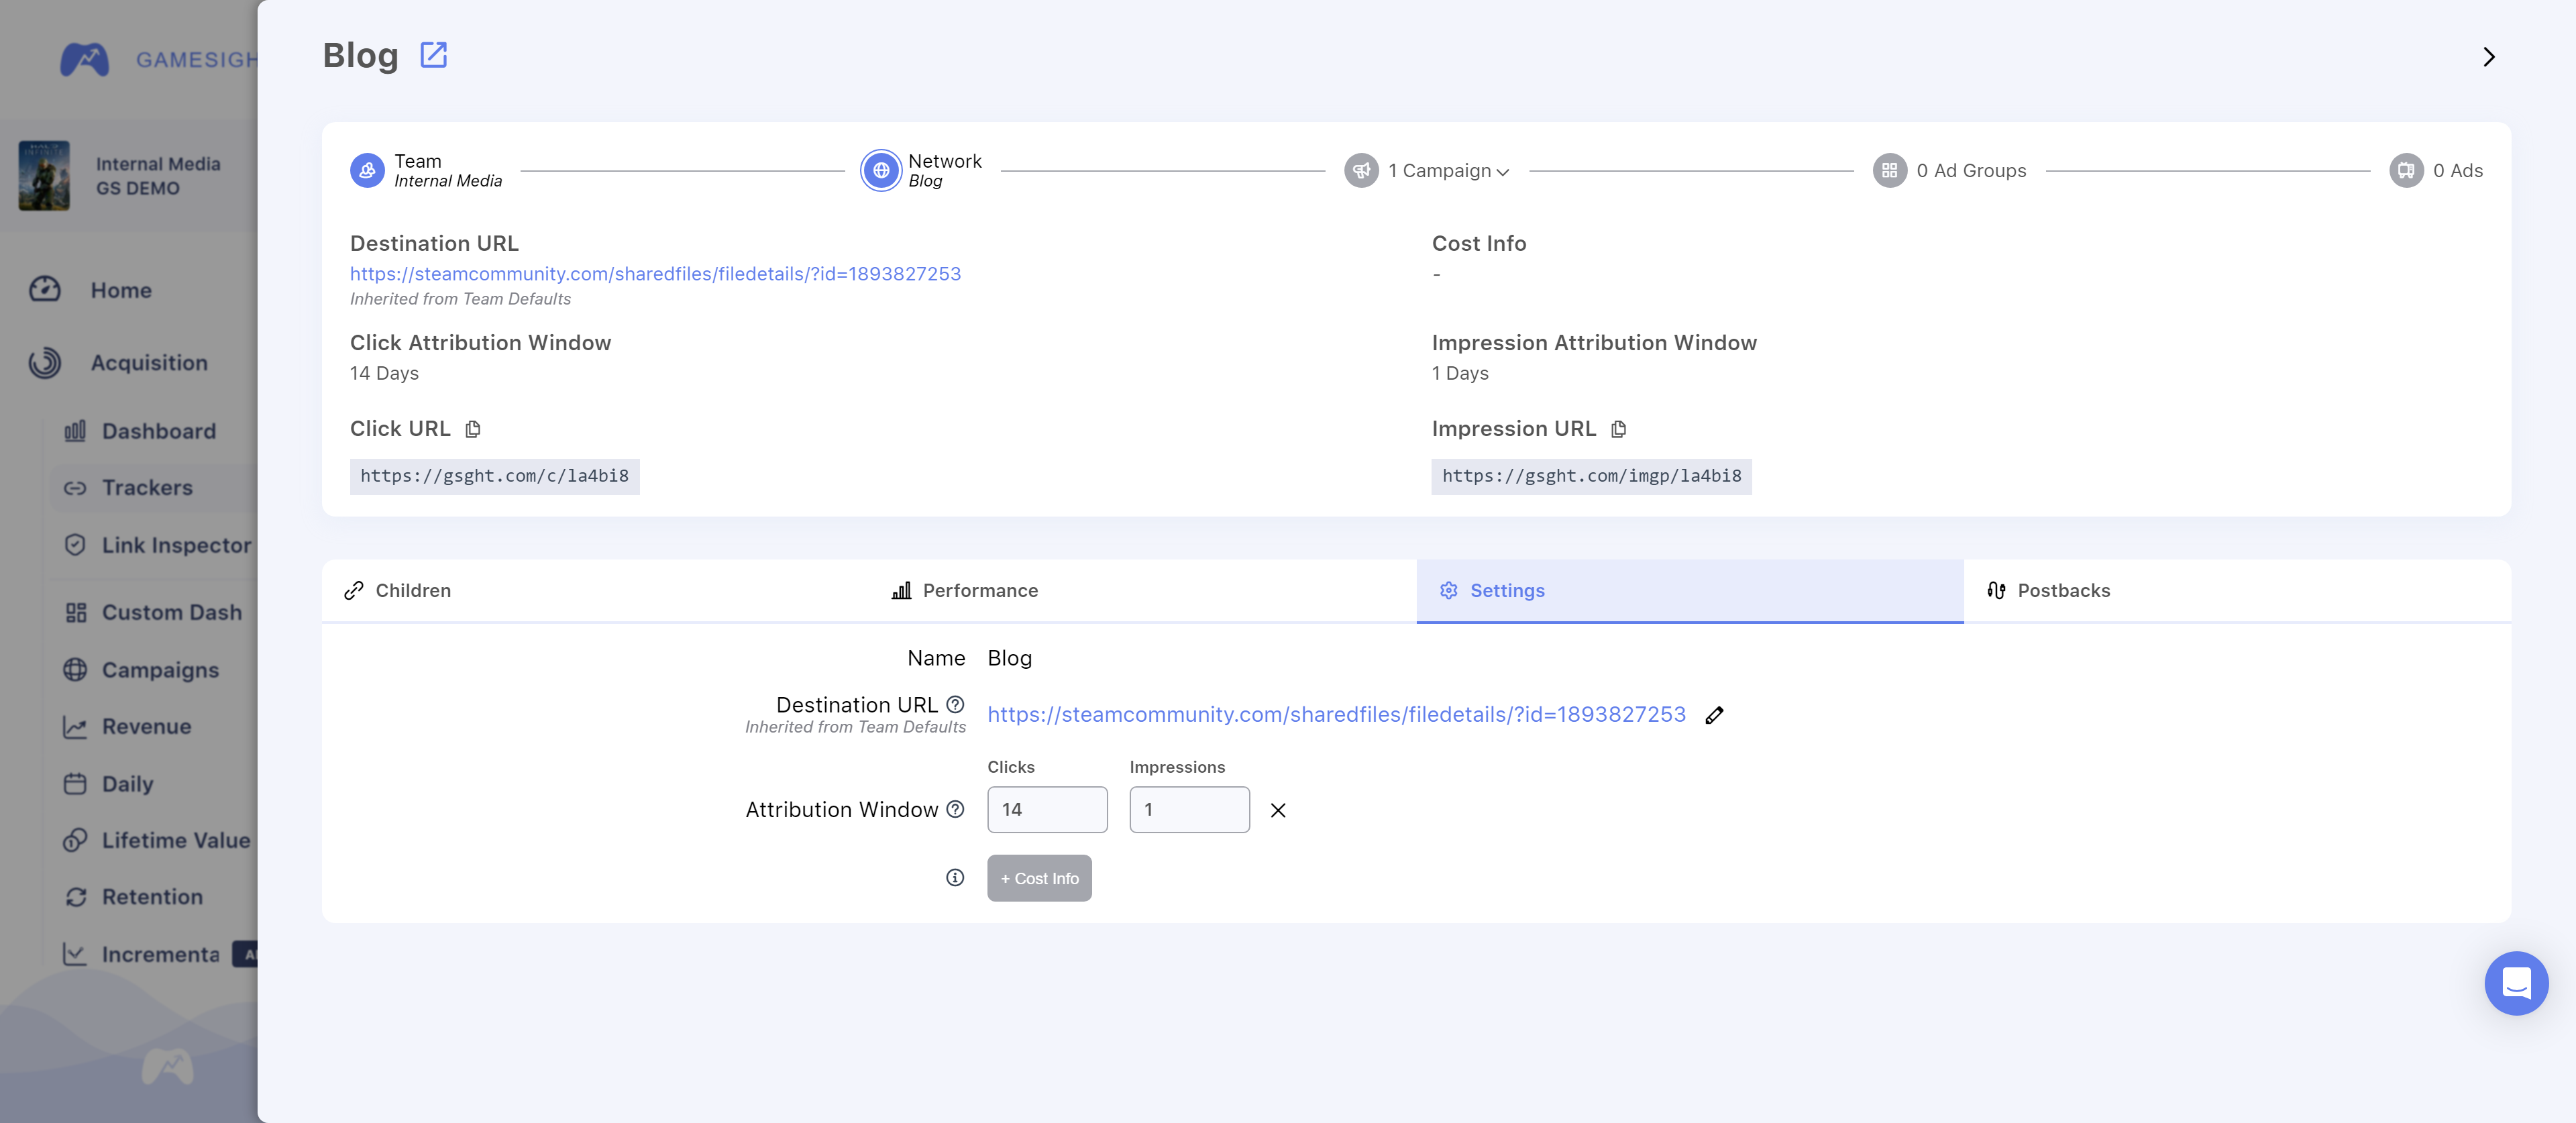The height and width of the screenshot is (1123, 2576).
Task: Open Retention in the sidebar
Action: [x=152, y=897]
